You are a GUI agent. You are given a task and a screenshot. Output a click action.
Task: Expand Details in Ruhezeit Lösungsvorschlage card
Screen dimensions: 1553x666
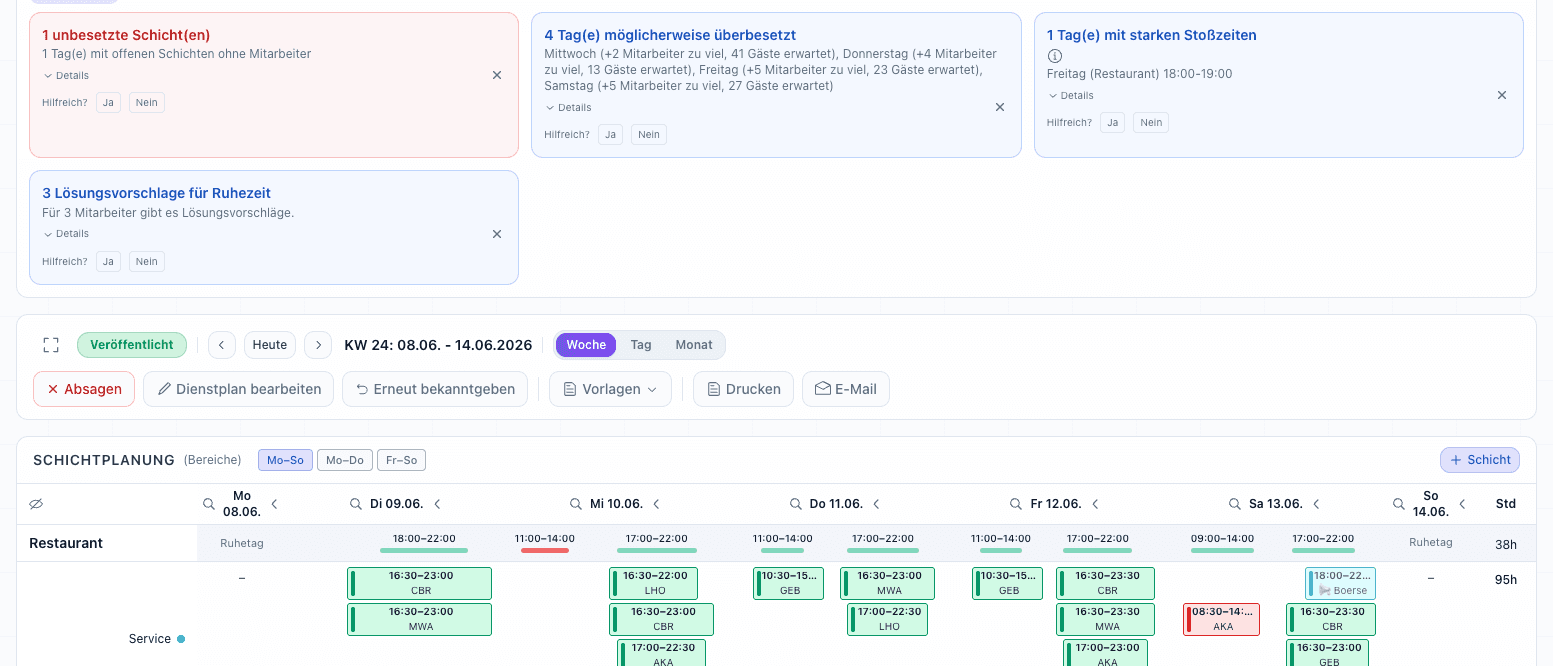[66, 234]
